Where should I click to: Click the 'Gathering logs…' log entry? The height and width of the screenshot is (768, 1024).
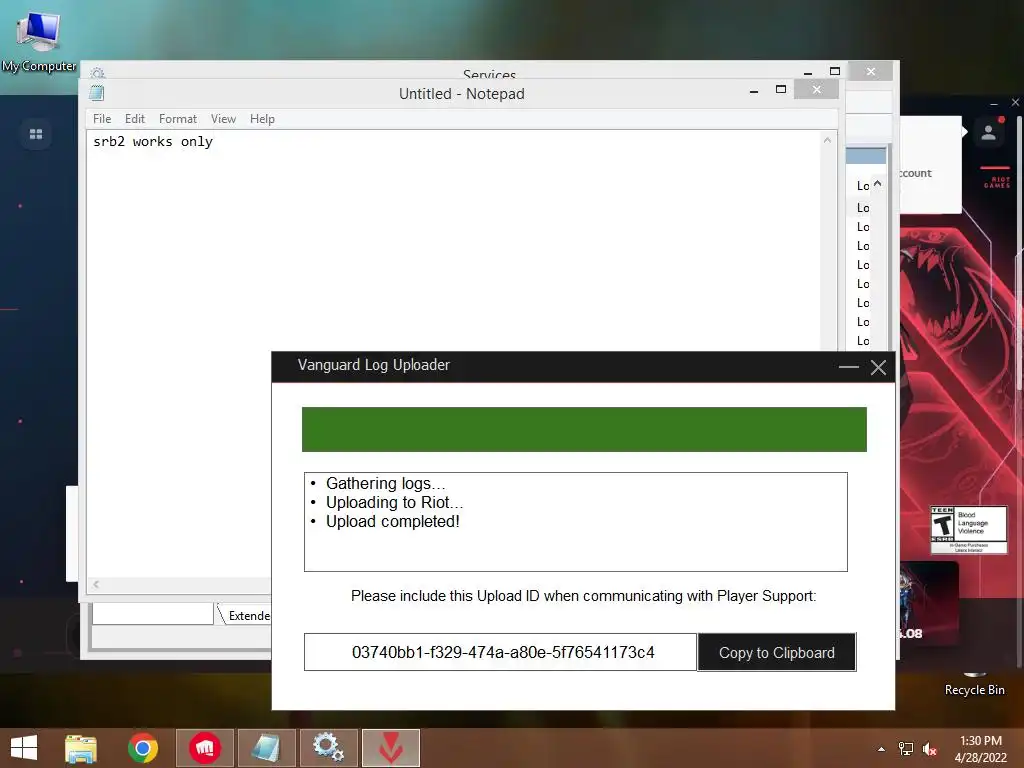pyautogui.click(x=385, y=483)
